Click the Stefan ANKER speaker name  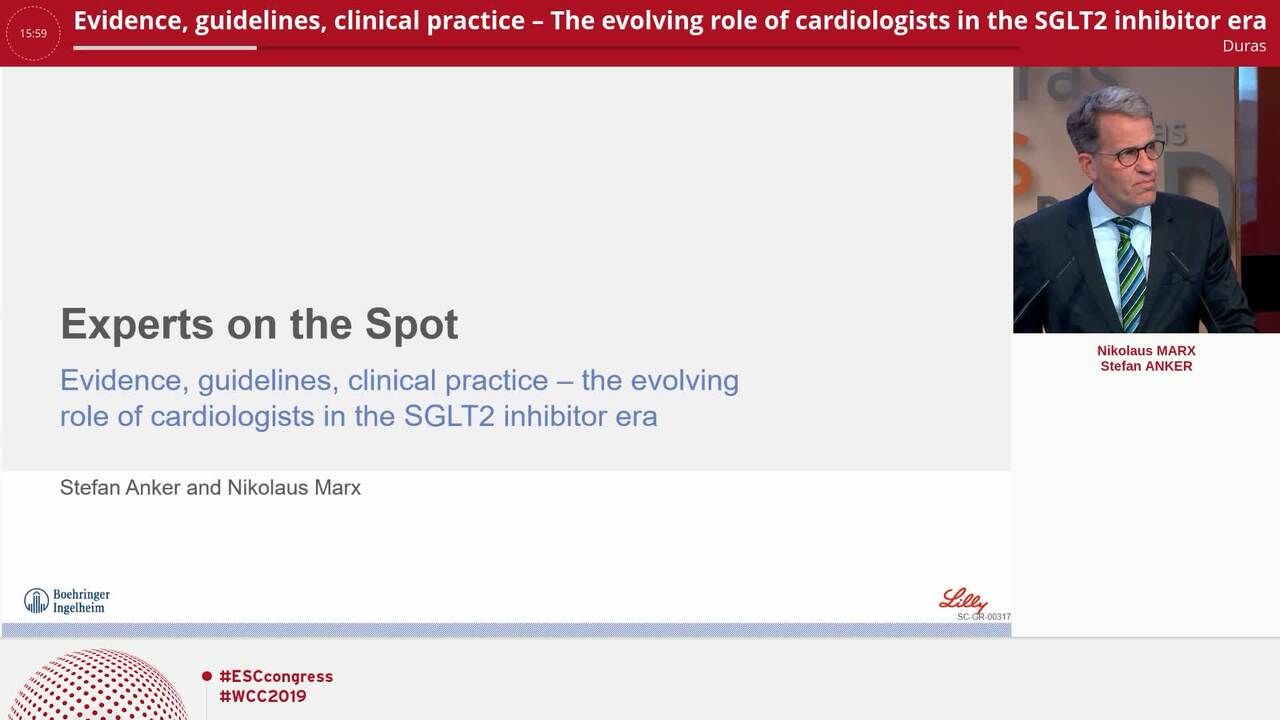[x=1146, y=366]
